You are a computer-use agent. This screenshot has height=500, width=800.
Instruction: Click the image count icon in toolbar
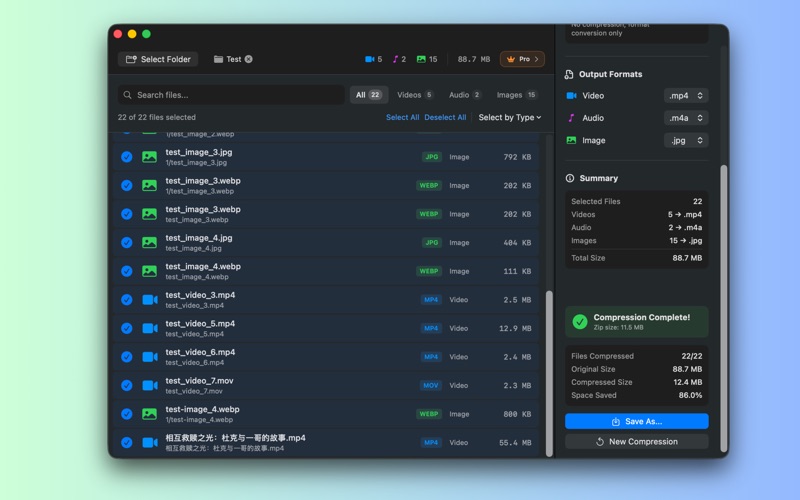coord(421,59)
